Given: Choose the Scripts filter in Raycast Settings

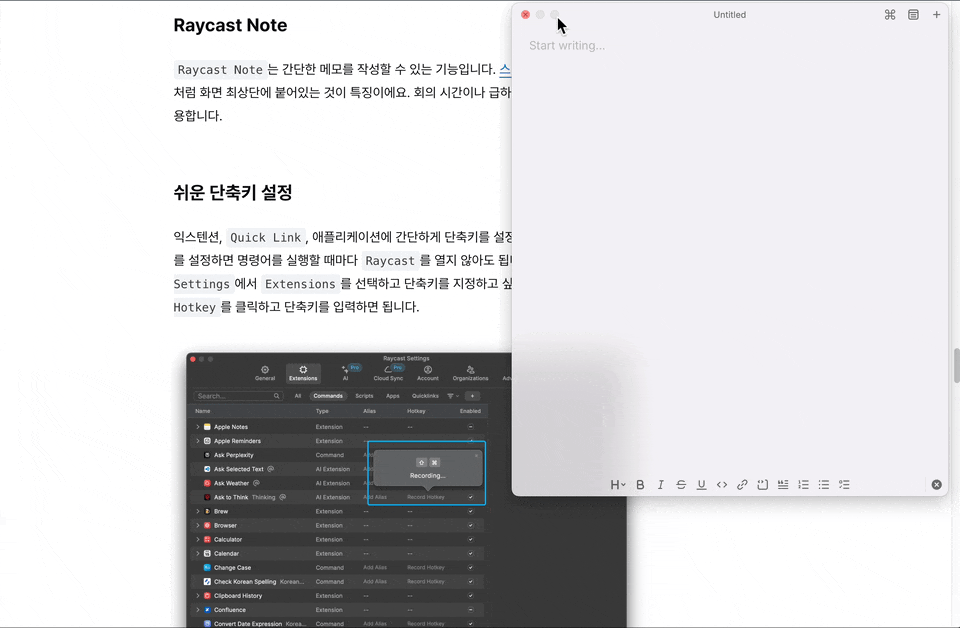Looking at the screenshot, I should 364,396.
